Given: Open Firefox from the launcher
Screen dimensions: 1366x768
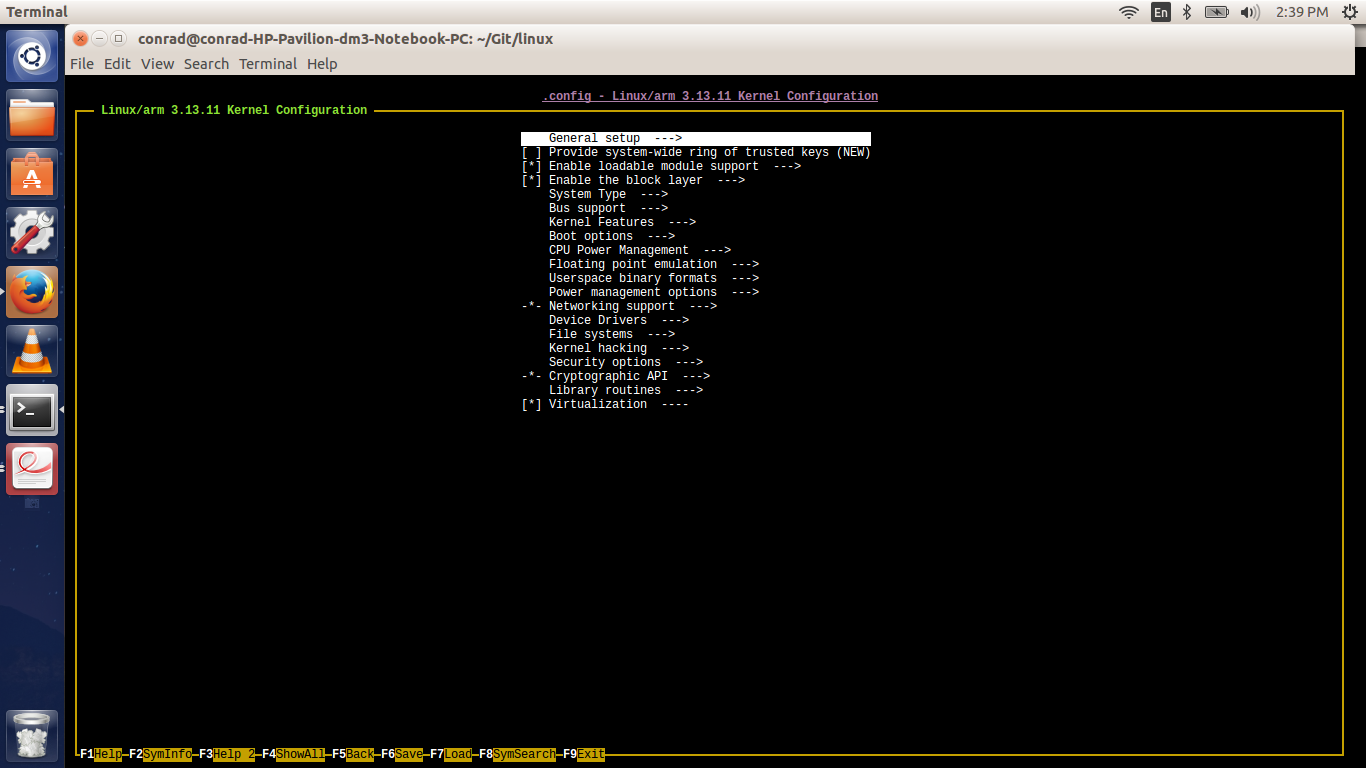Looking at the screenshot, I should [31, 291].
